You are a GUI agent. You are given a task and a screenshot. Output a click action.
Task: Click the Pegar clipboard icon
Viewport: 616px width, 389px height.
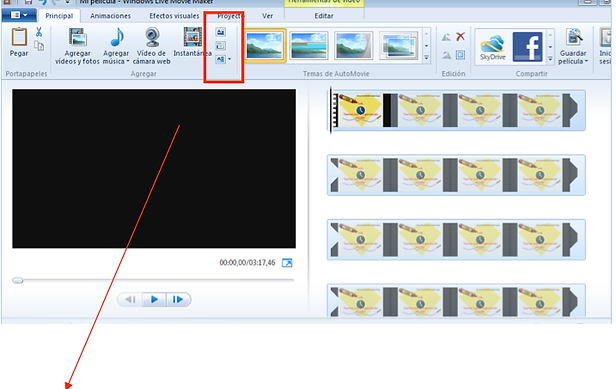coord(19,37)
